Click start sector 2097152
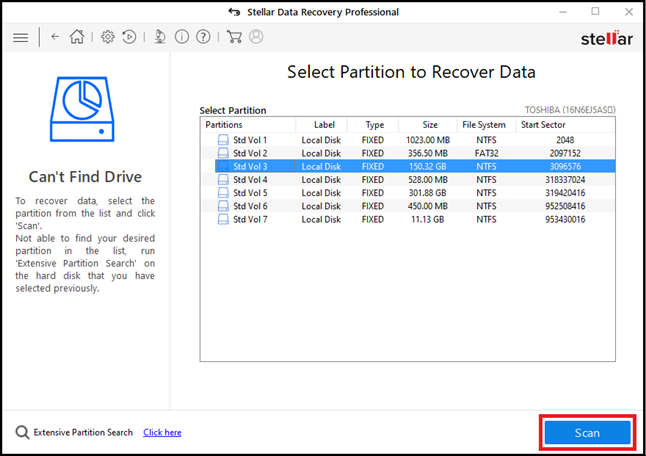This screenshot has height=456, width=646. click(x=565, y=153)
